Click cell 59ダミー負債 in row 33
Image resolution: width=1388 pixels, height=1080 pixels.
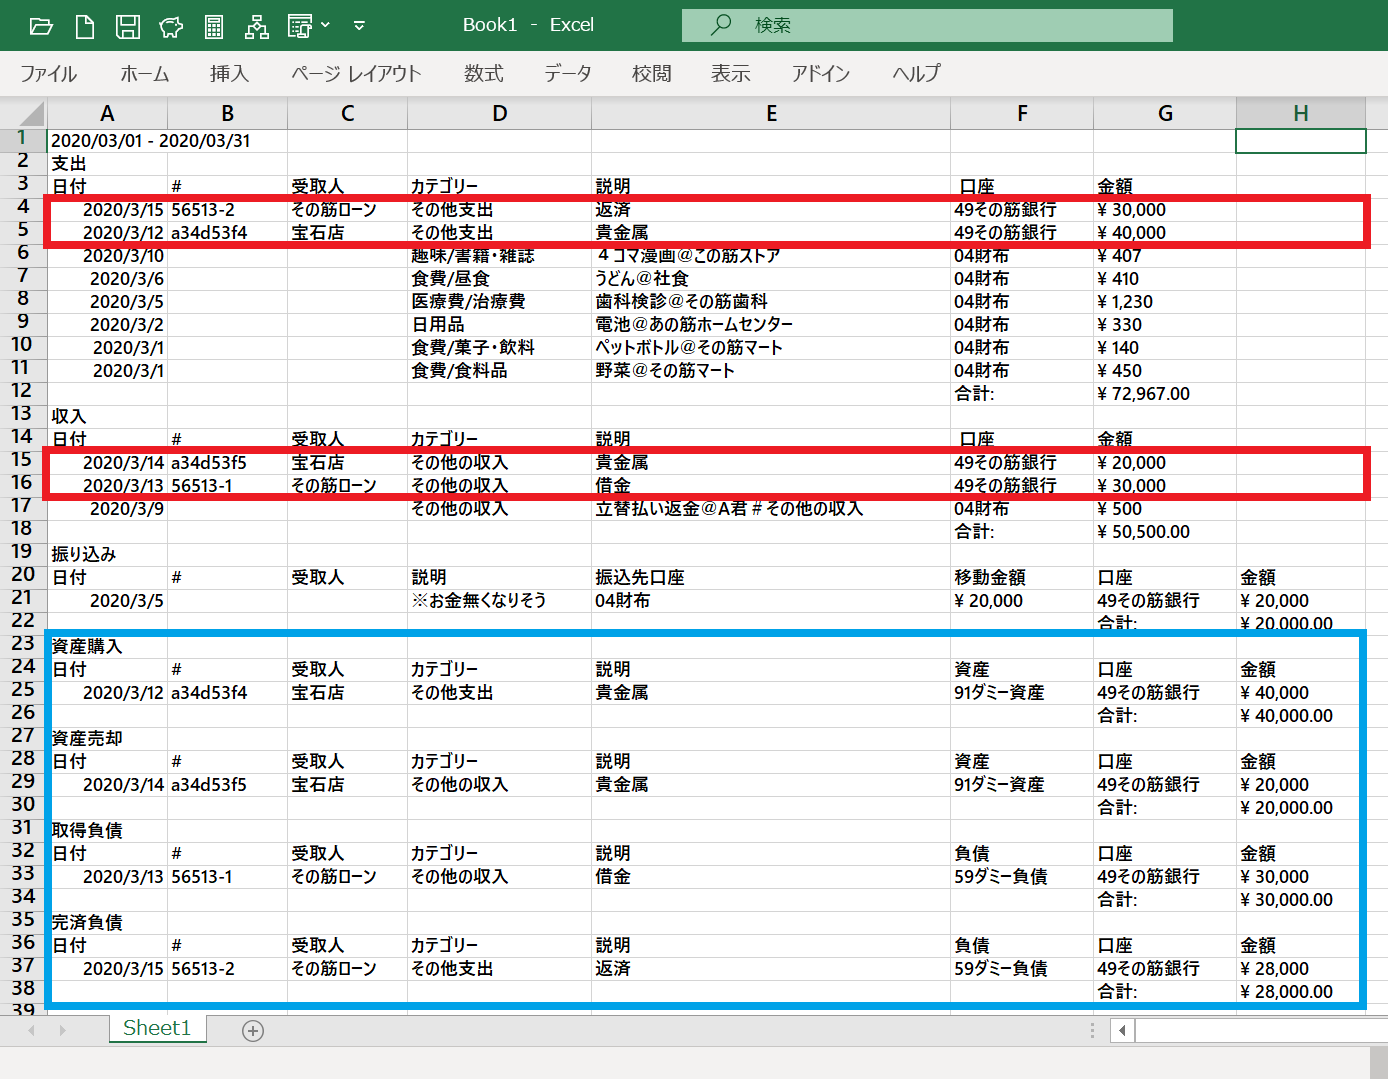point(1022,877)
